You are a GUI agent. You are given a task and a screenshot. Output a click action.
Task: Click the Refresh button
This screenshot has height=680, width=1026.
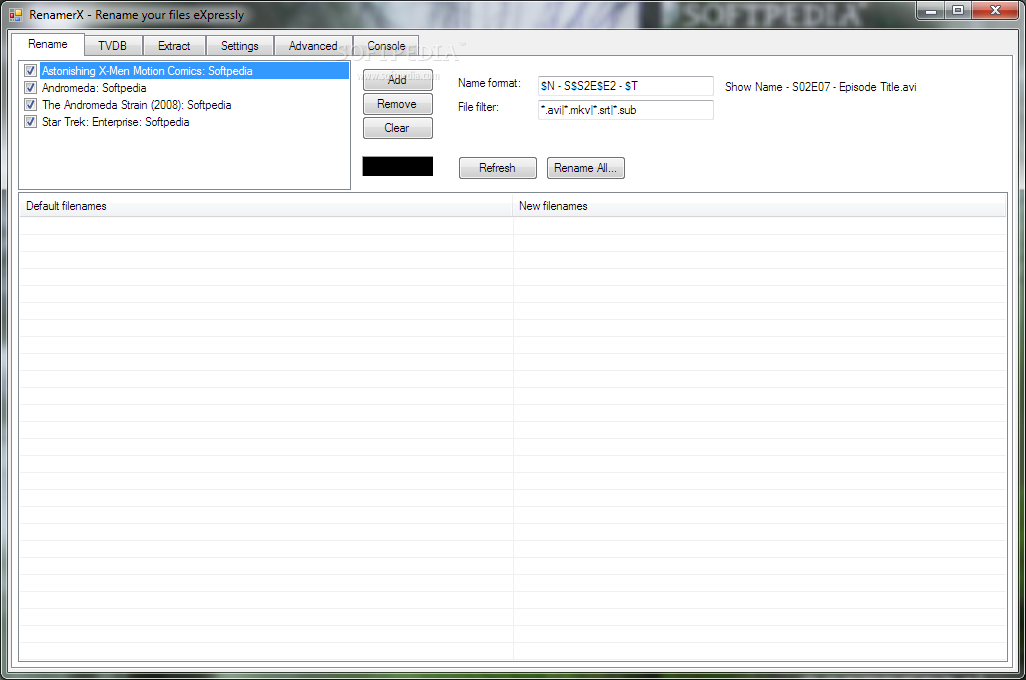pos(498,168)
